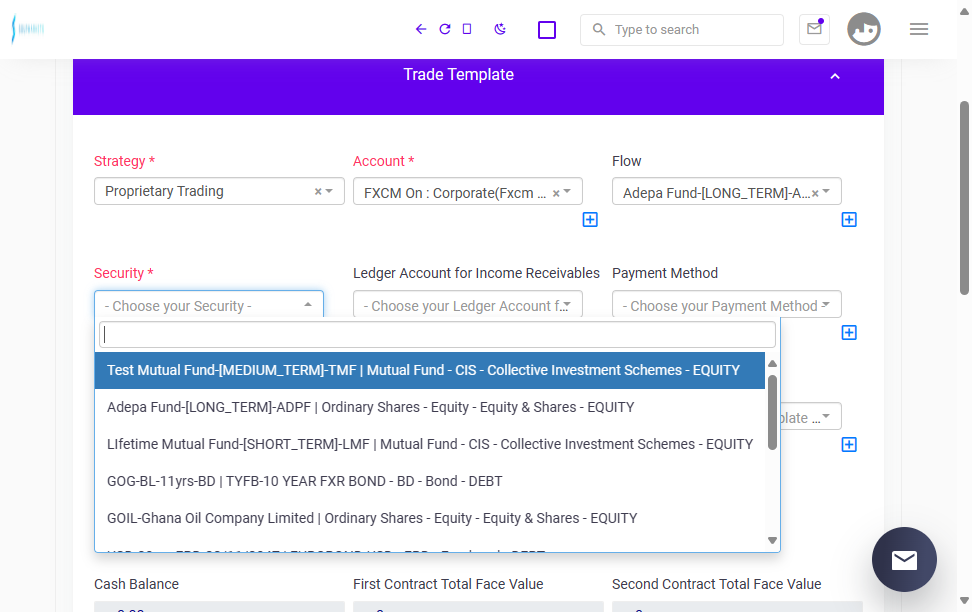Select GOIL-Ghana Oil Company Limited option

(430, 518)
